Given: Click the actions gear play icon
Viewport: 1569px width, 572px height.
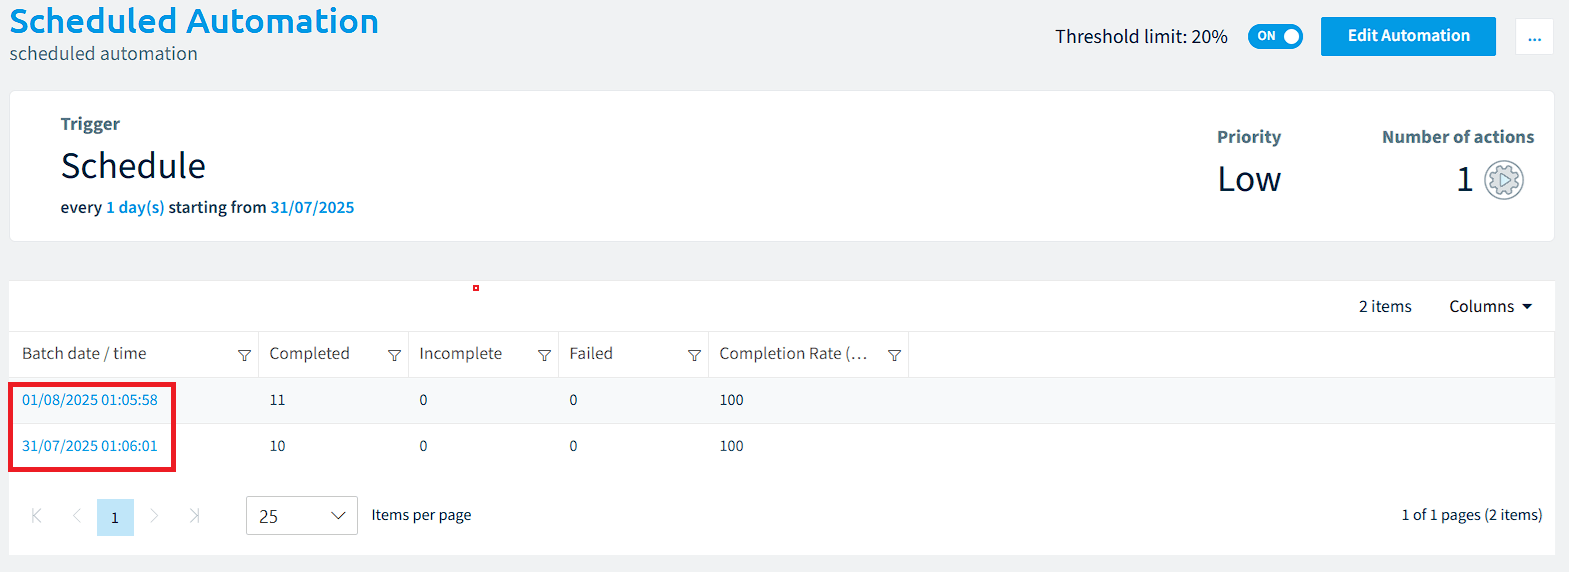Looking at the screenshot, I should tap(1503, 180).
